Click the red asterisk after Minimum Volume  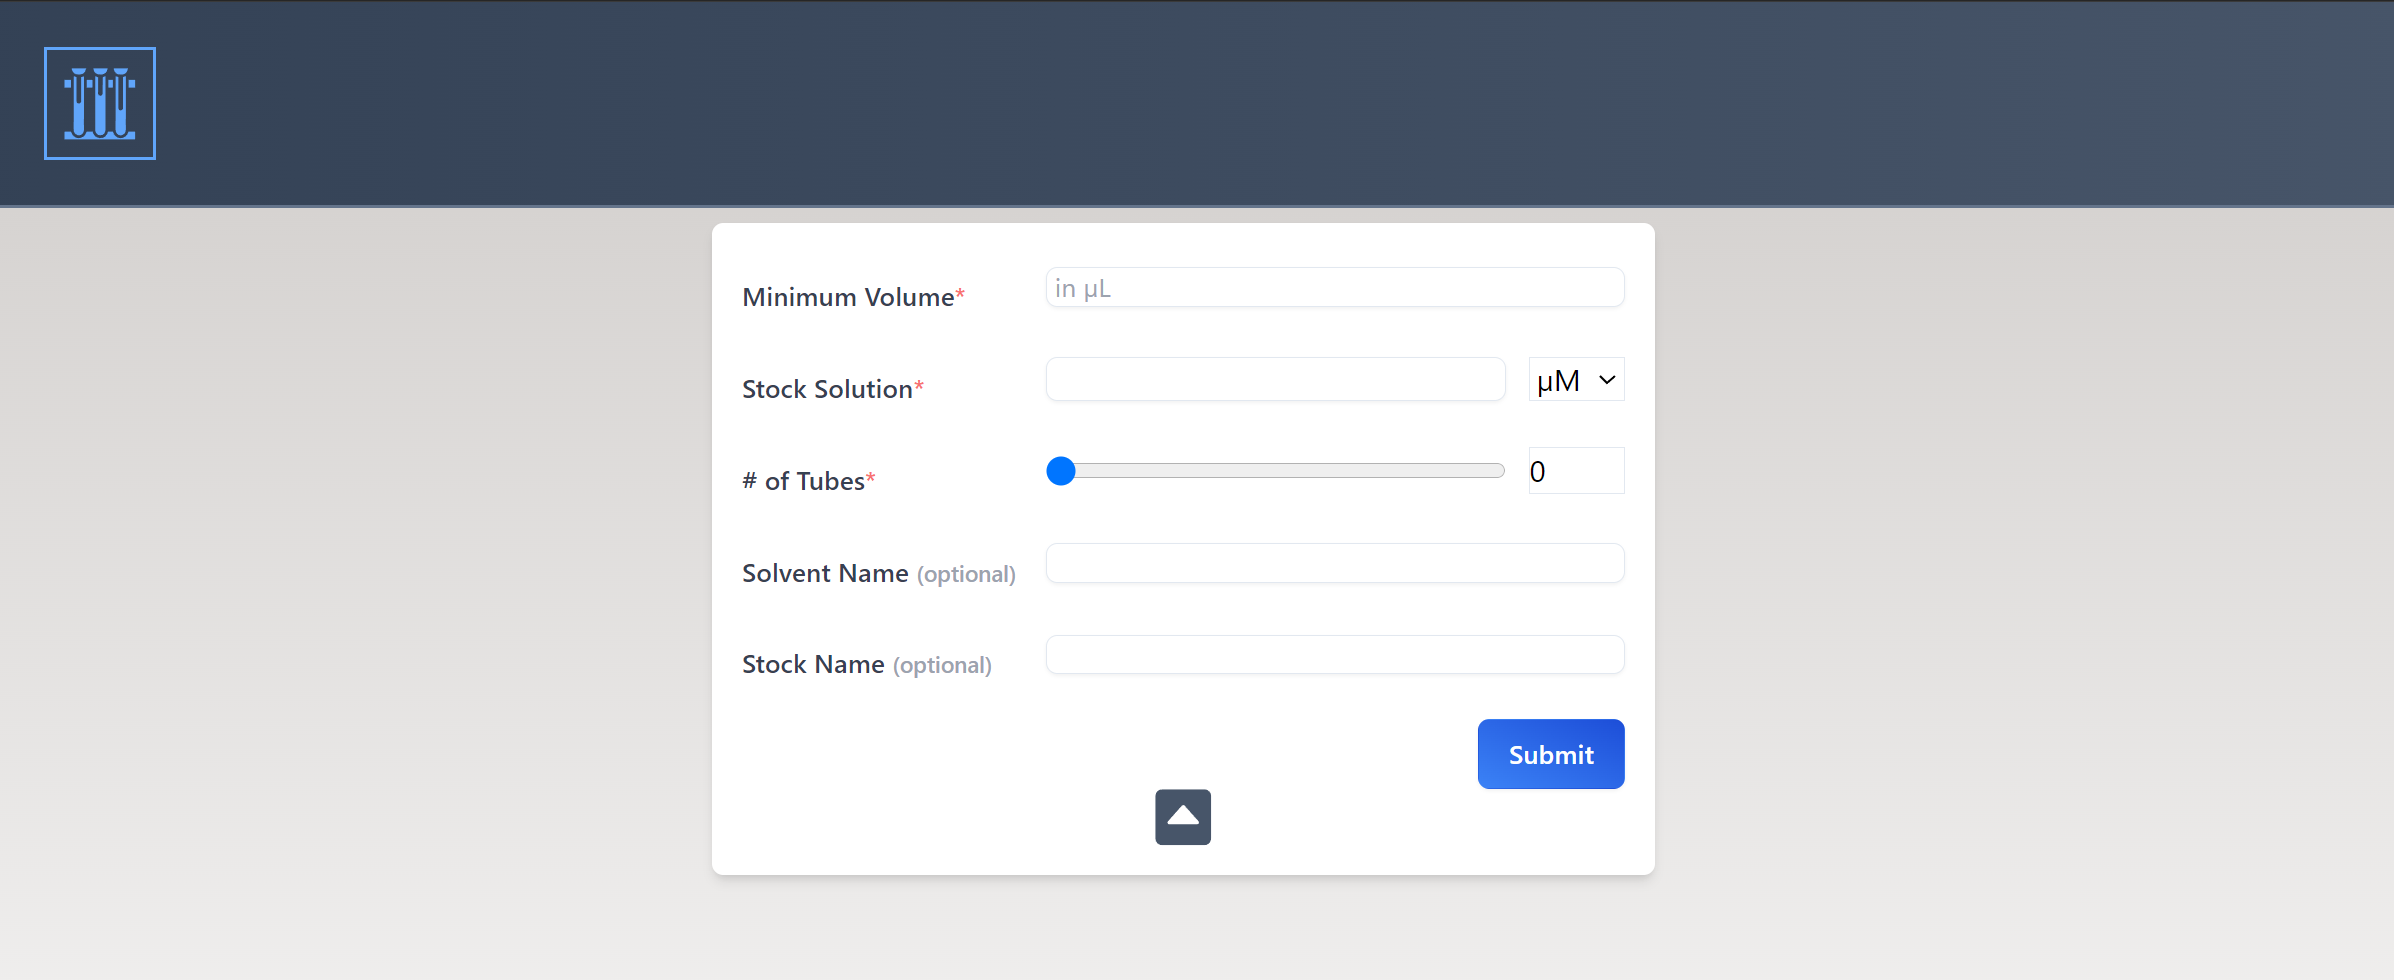click(x=960, y=293)
